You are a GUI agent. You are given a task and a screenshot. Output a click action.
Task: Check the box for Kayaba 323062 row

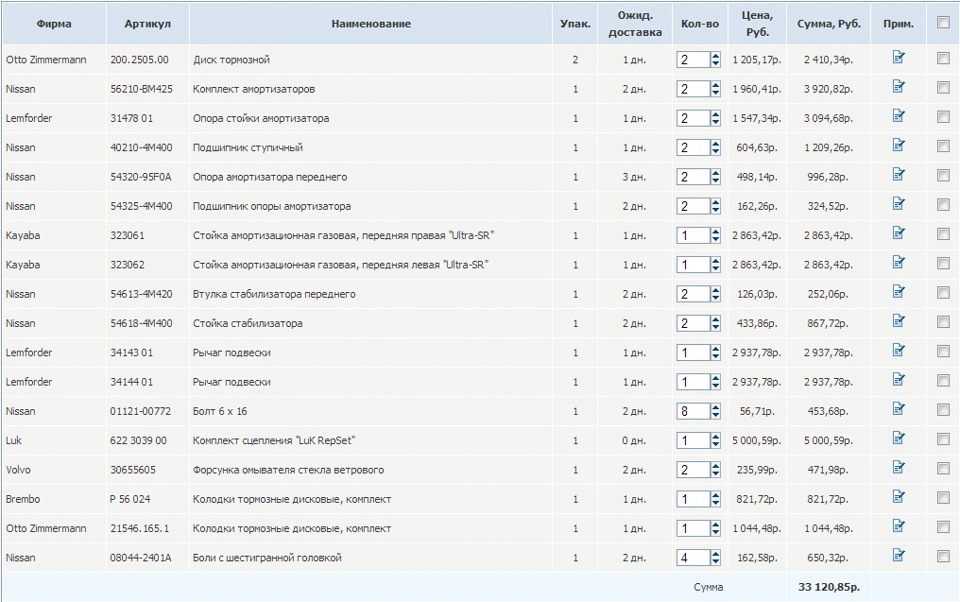click(x=943, y=263)
